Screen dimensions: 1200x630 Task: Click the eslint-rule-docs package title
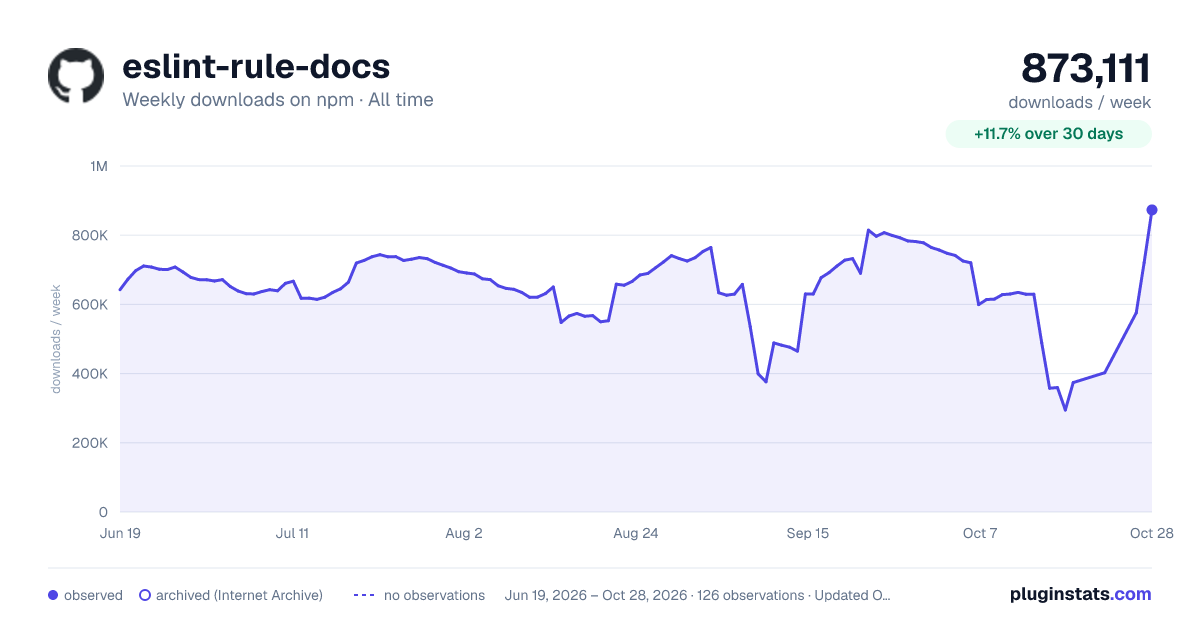pos(256,66)
